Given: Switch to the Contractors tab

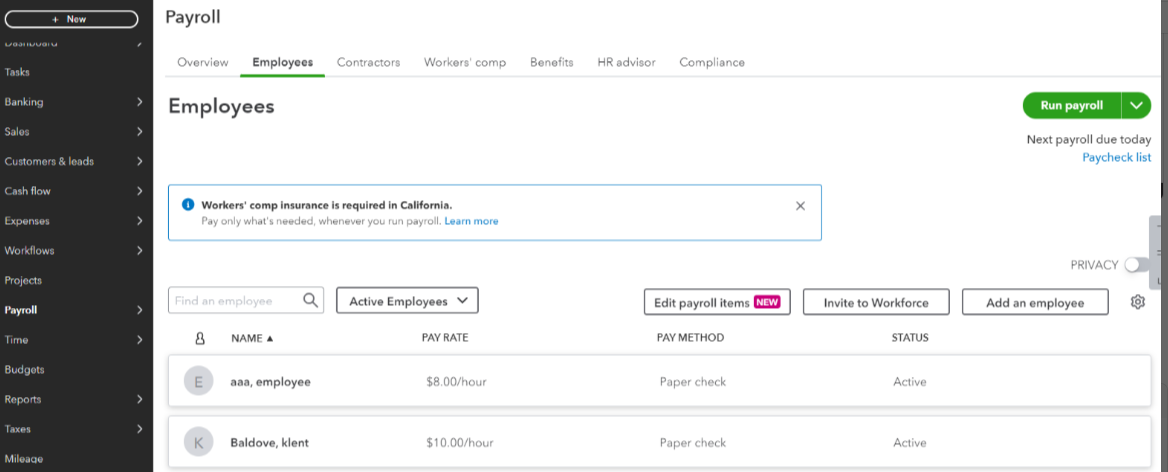Looking at the screenshot, I should point(368,62).
